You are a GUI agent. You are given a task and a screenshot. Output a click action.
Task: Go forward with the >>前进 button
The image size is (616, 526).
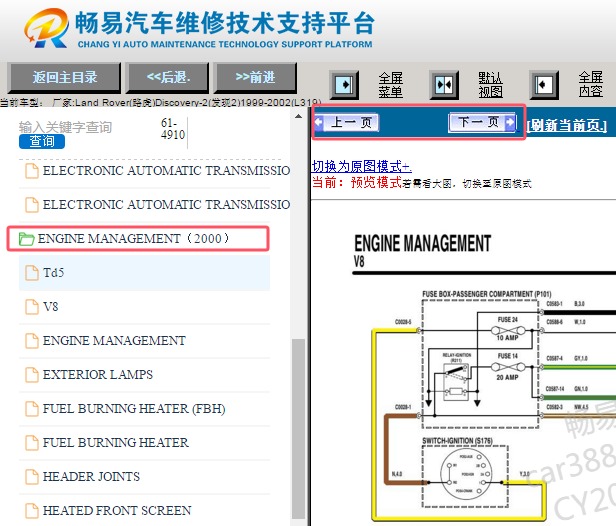[x=255, y=77]
